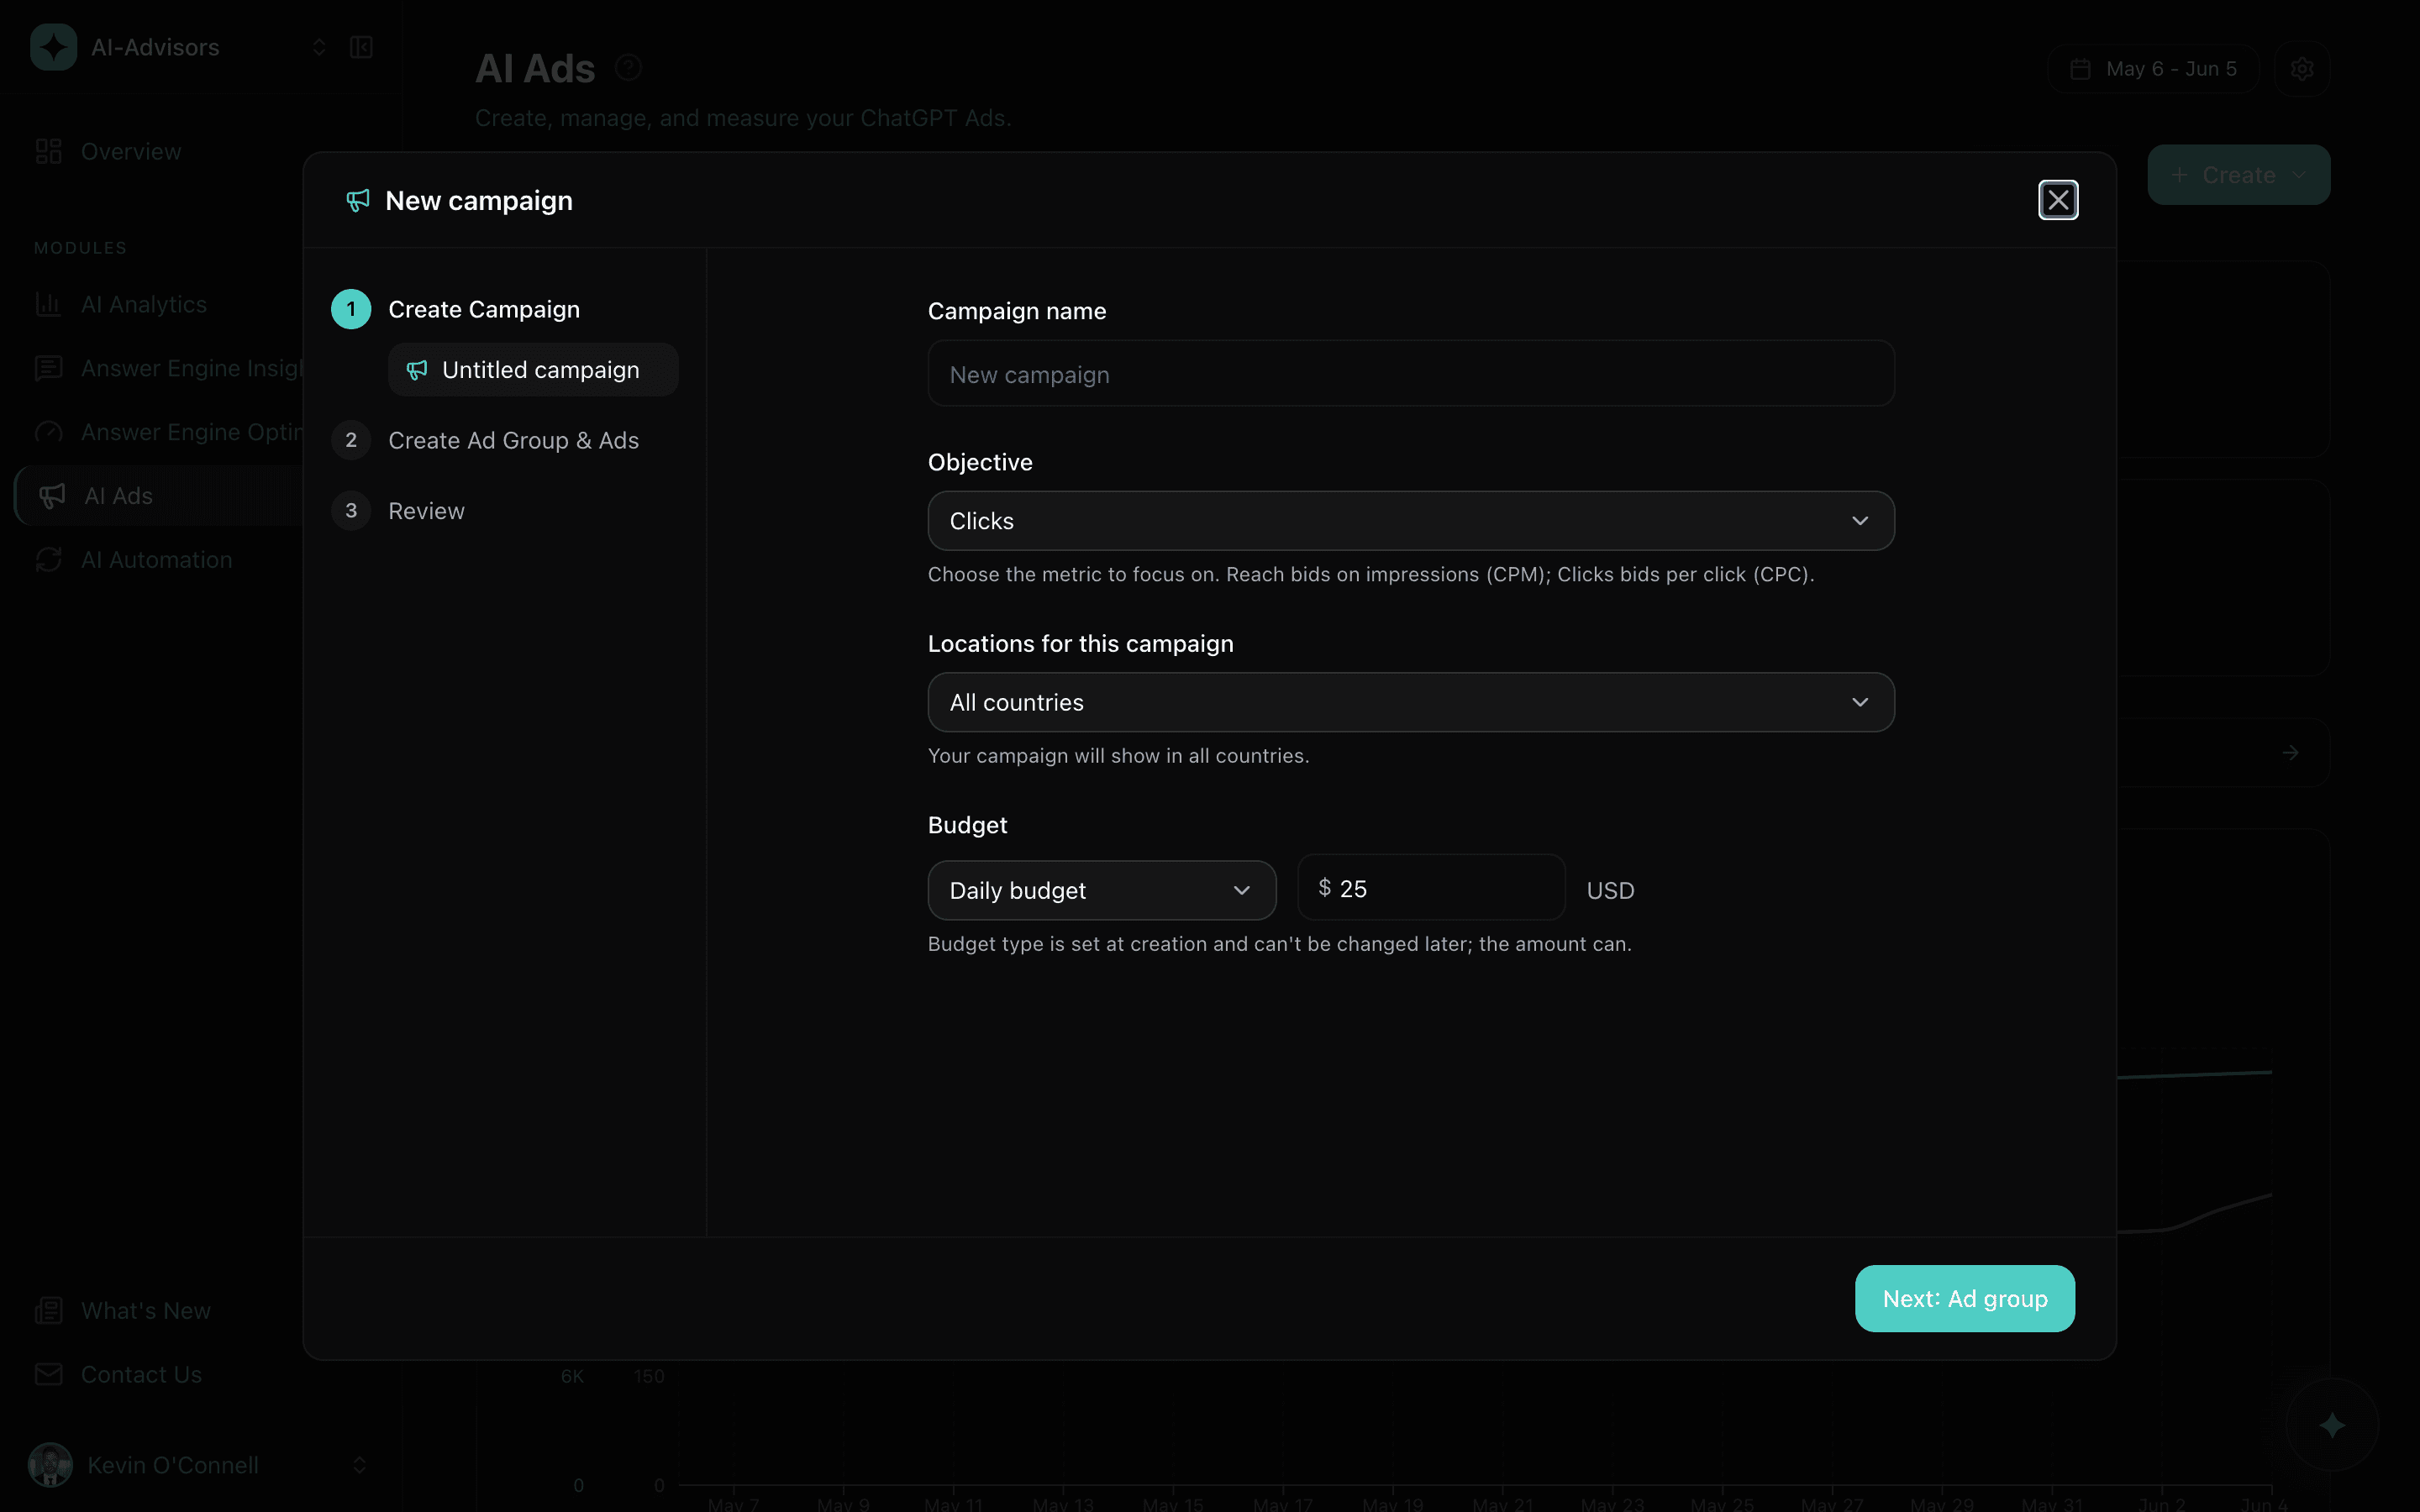This screenshot has height=1512, width=2420.
Task: Click the right arrow on background card
Action: [x=2290, y=752]
